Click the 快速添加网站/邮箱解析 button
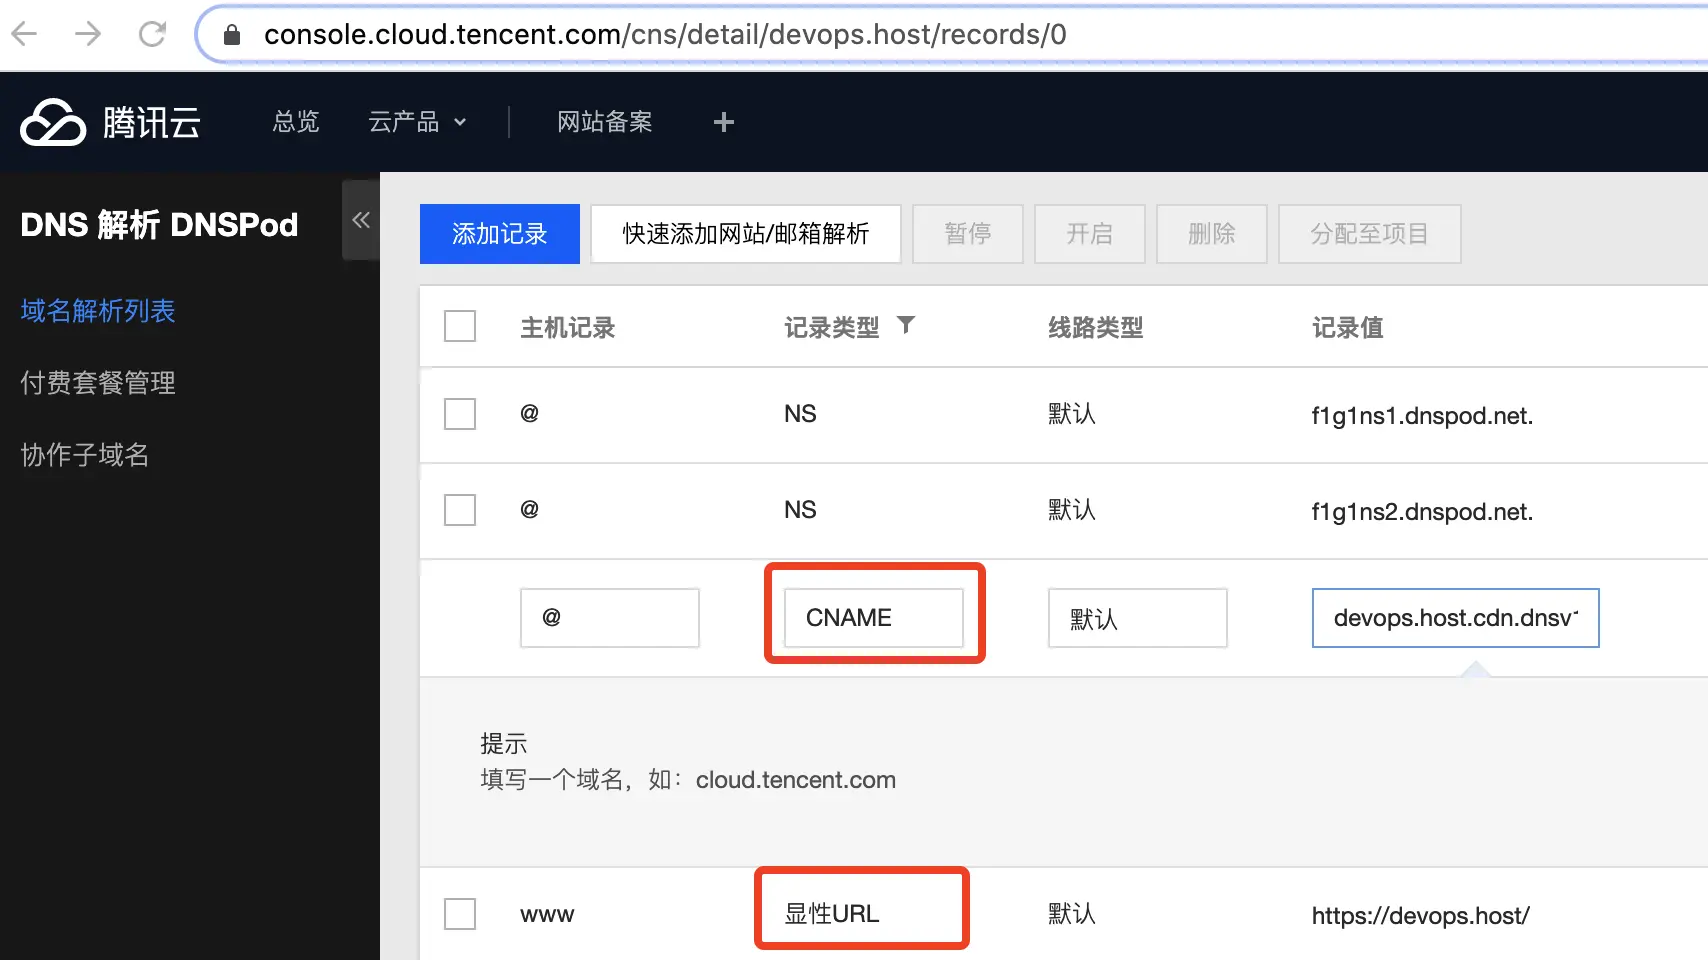The image size is (1708, 960). coord(745,233)
